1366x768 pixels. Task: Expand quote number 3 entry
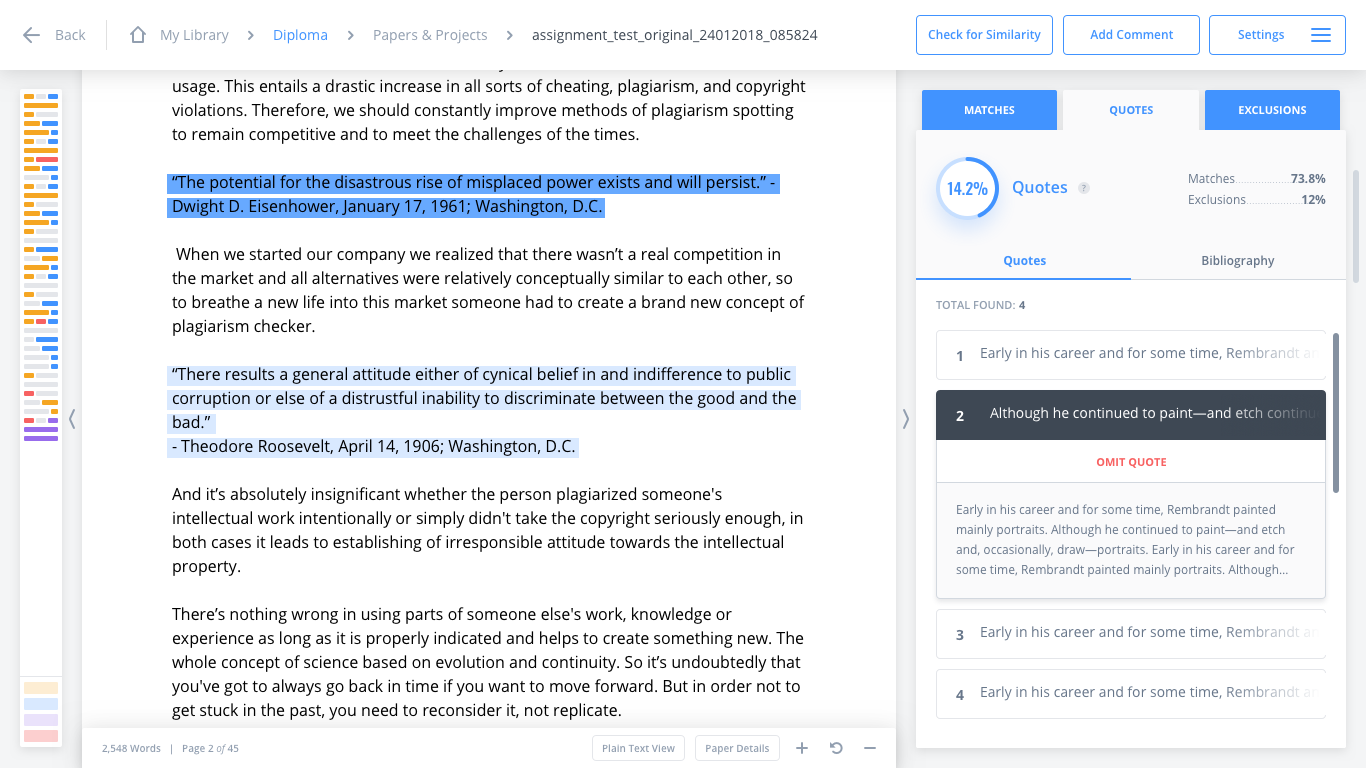point(1131,634)
